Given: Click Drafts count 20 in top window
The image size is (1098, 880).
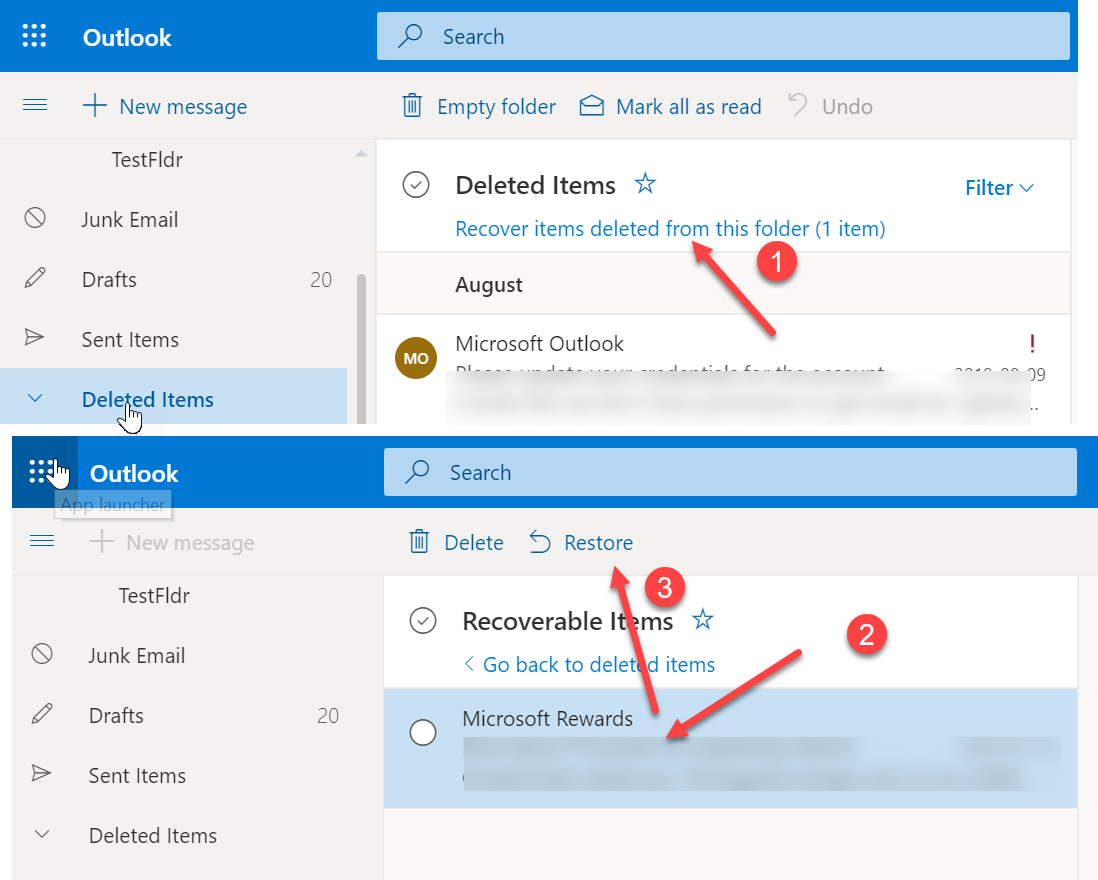Looking at the screenshot, I should tap(321, 279).
